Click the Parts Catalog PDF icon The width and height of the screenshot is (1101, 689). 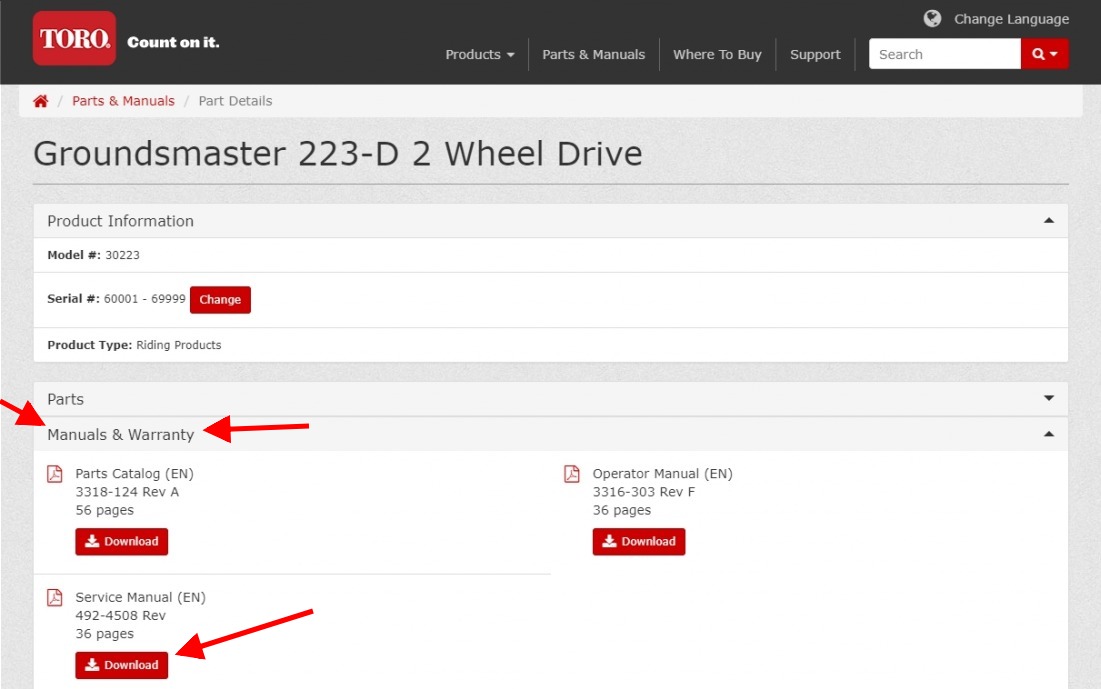(55, 474)
